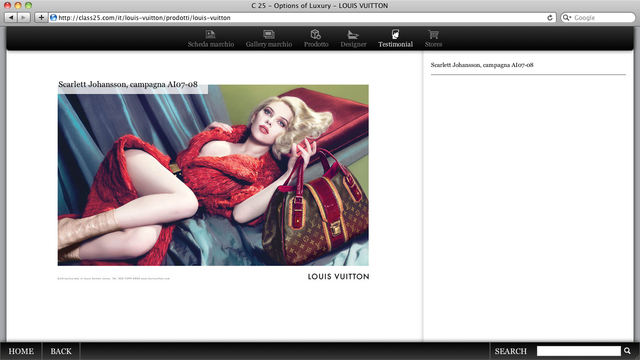Go to HOME in bottom bar
The height and width of the screenshot is (360, 640).
click(21, 351)
